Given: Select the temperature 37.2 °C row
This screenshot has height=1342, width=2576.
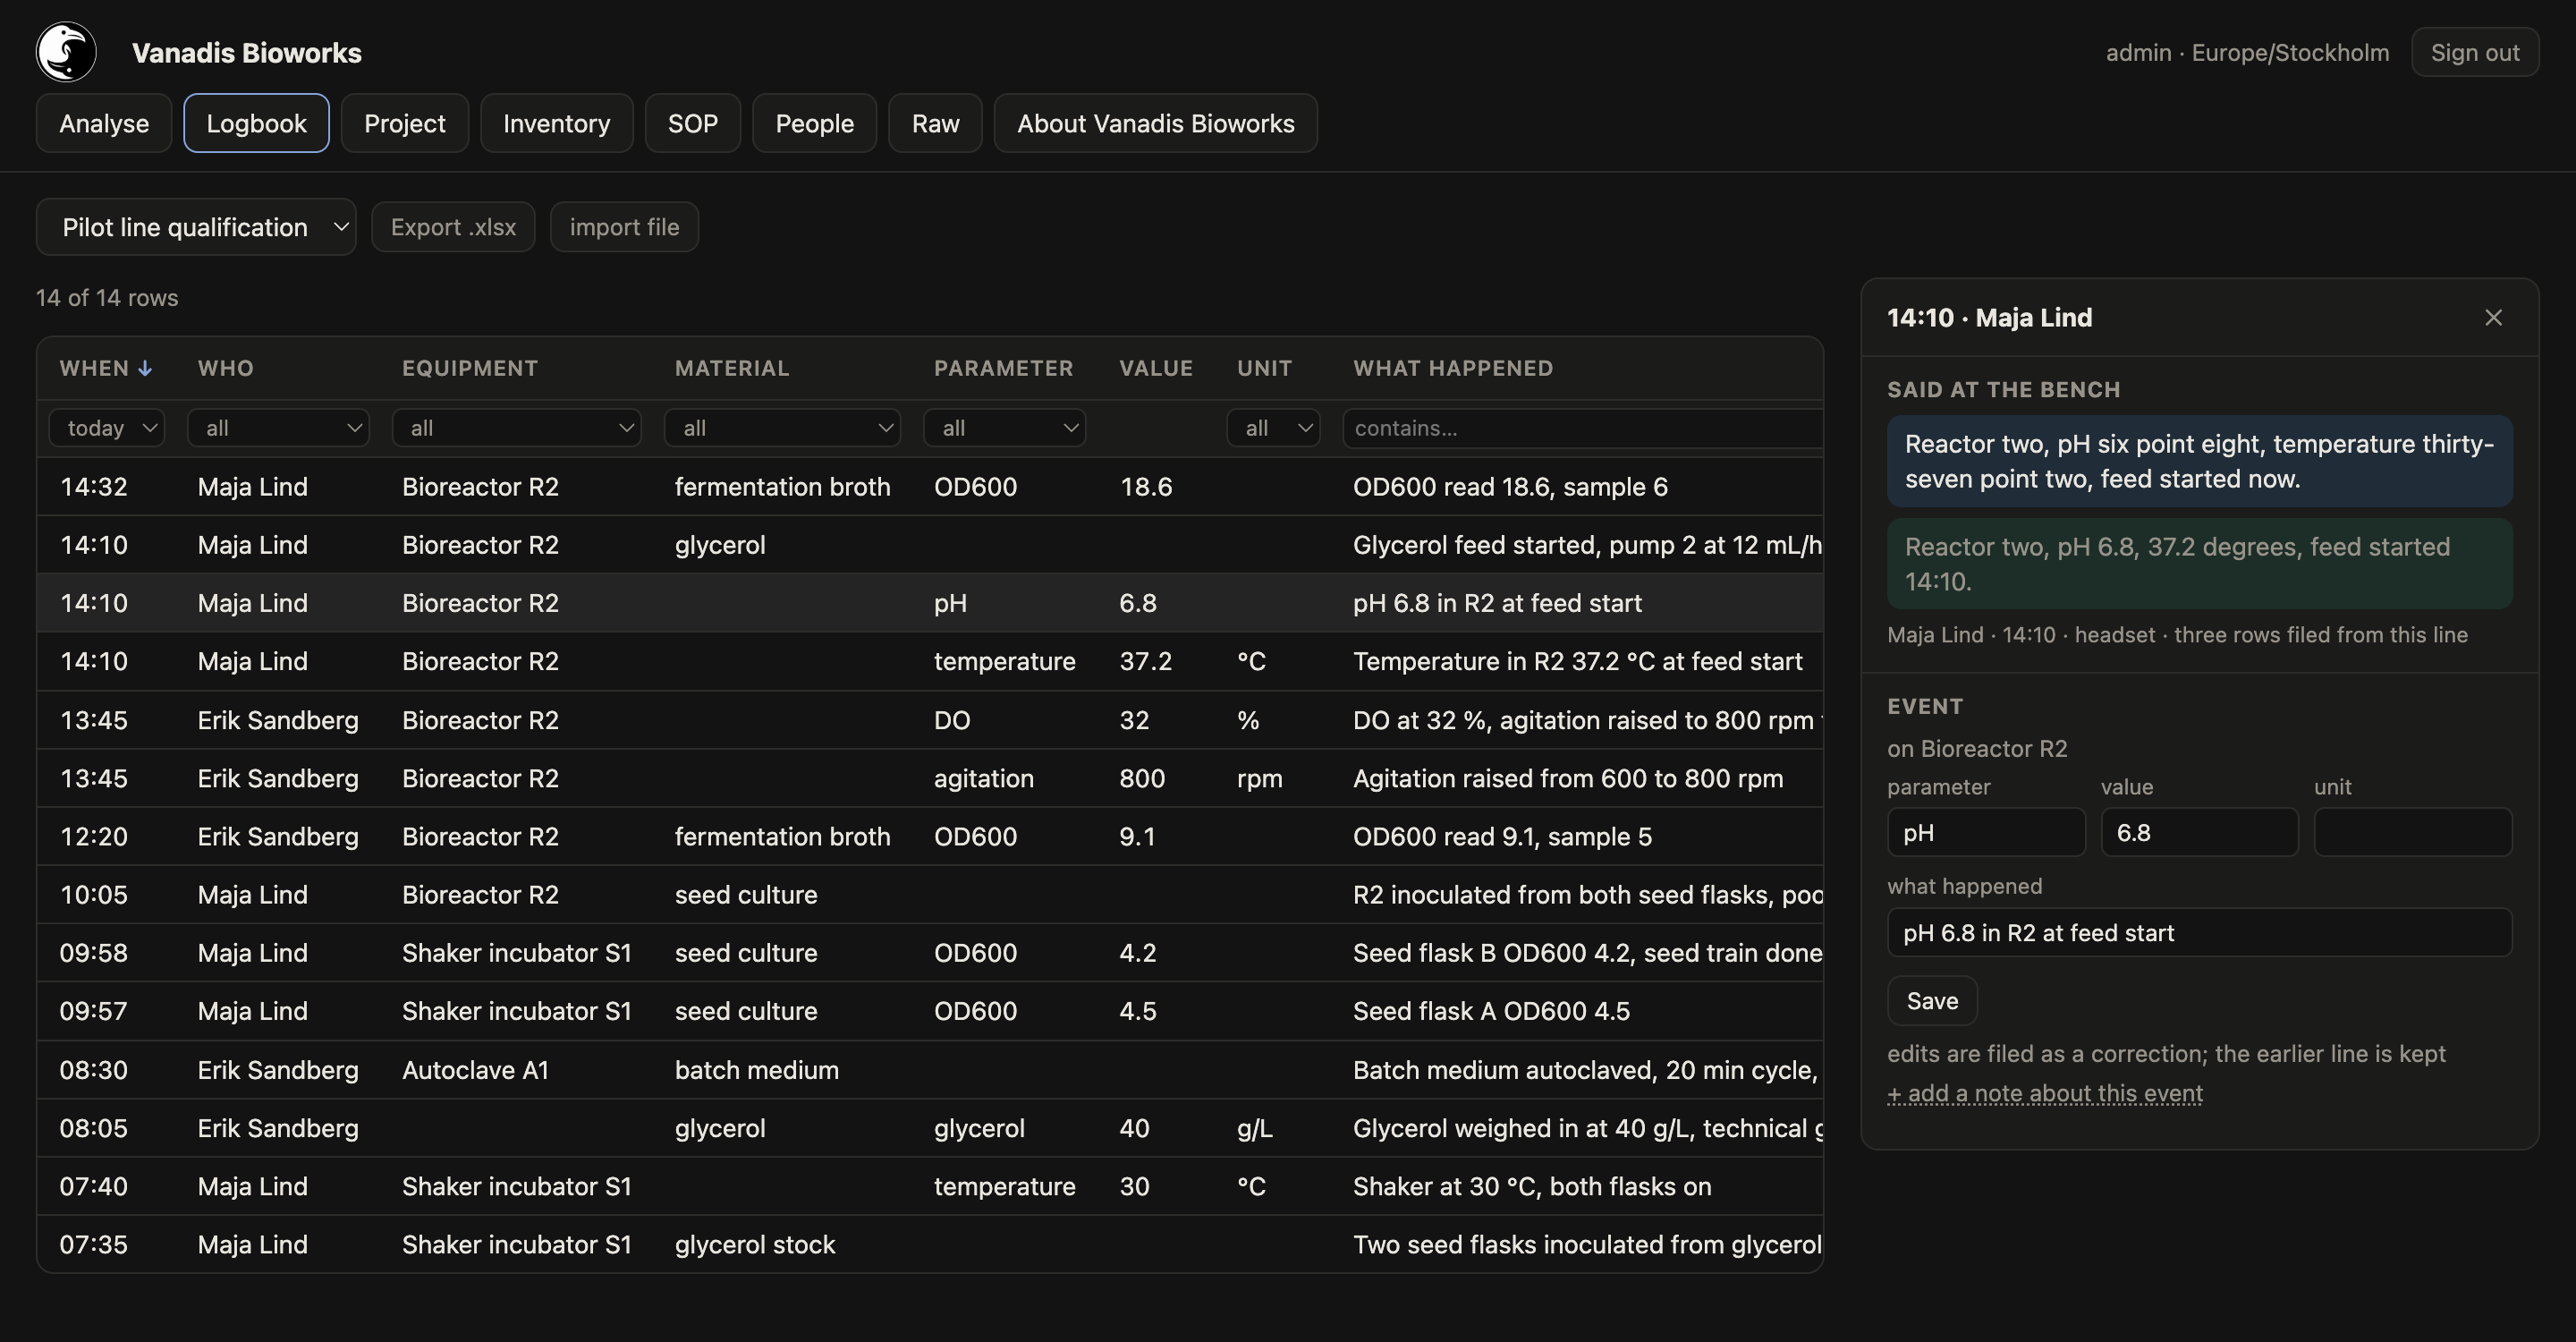Looking at the screenshot, I should [930, 661].
